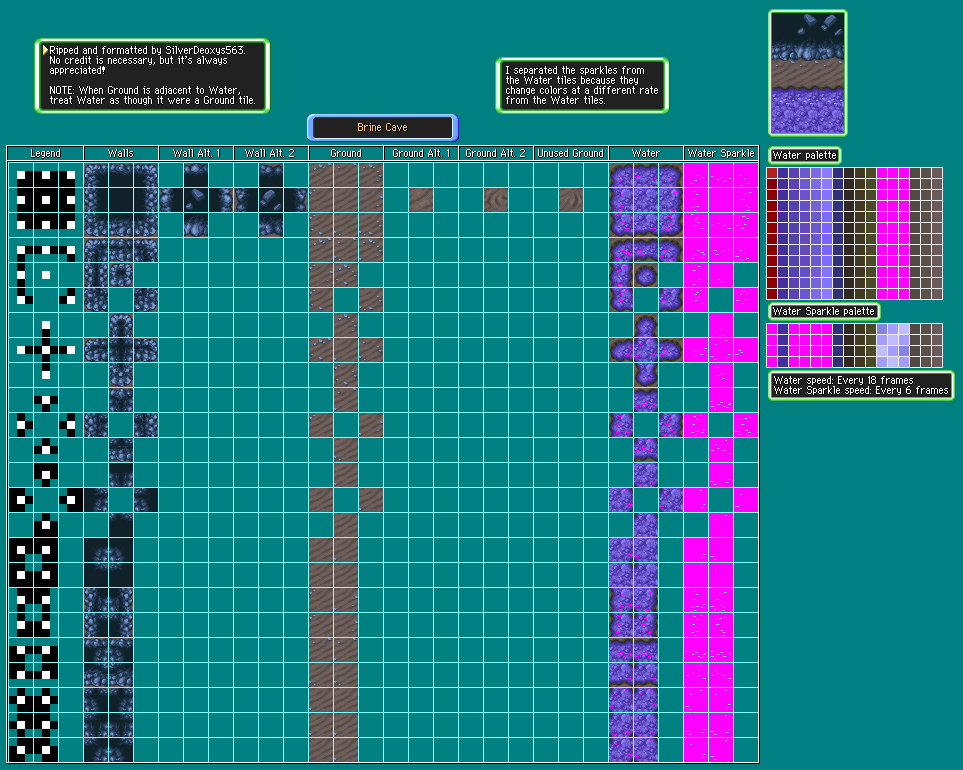Viewport: 963px width, 770px height.
Task: Click the 'Ripped and formatted by SilverDeoxys563.' line
Action: pos(147,50)
